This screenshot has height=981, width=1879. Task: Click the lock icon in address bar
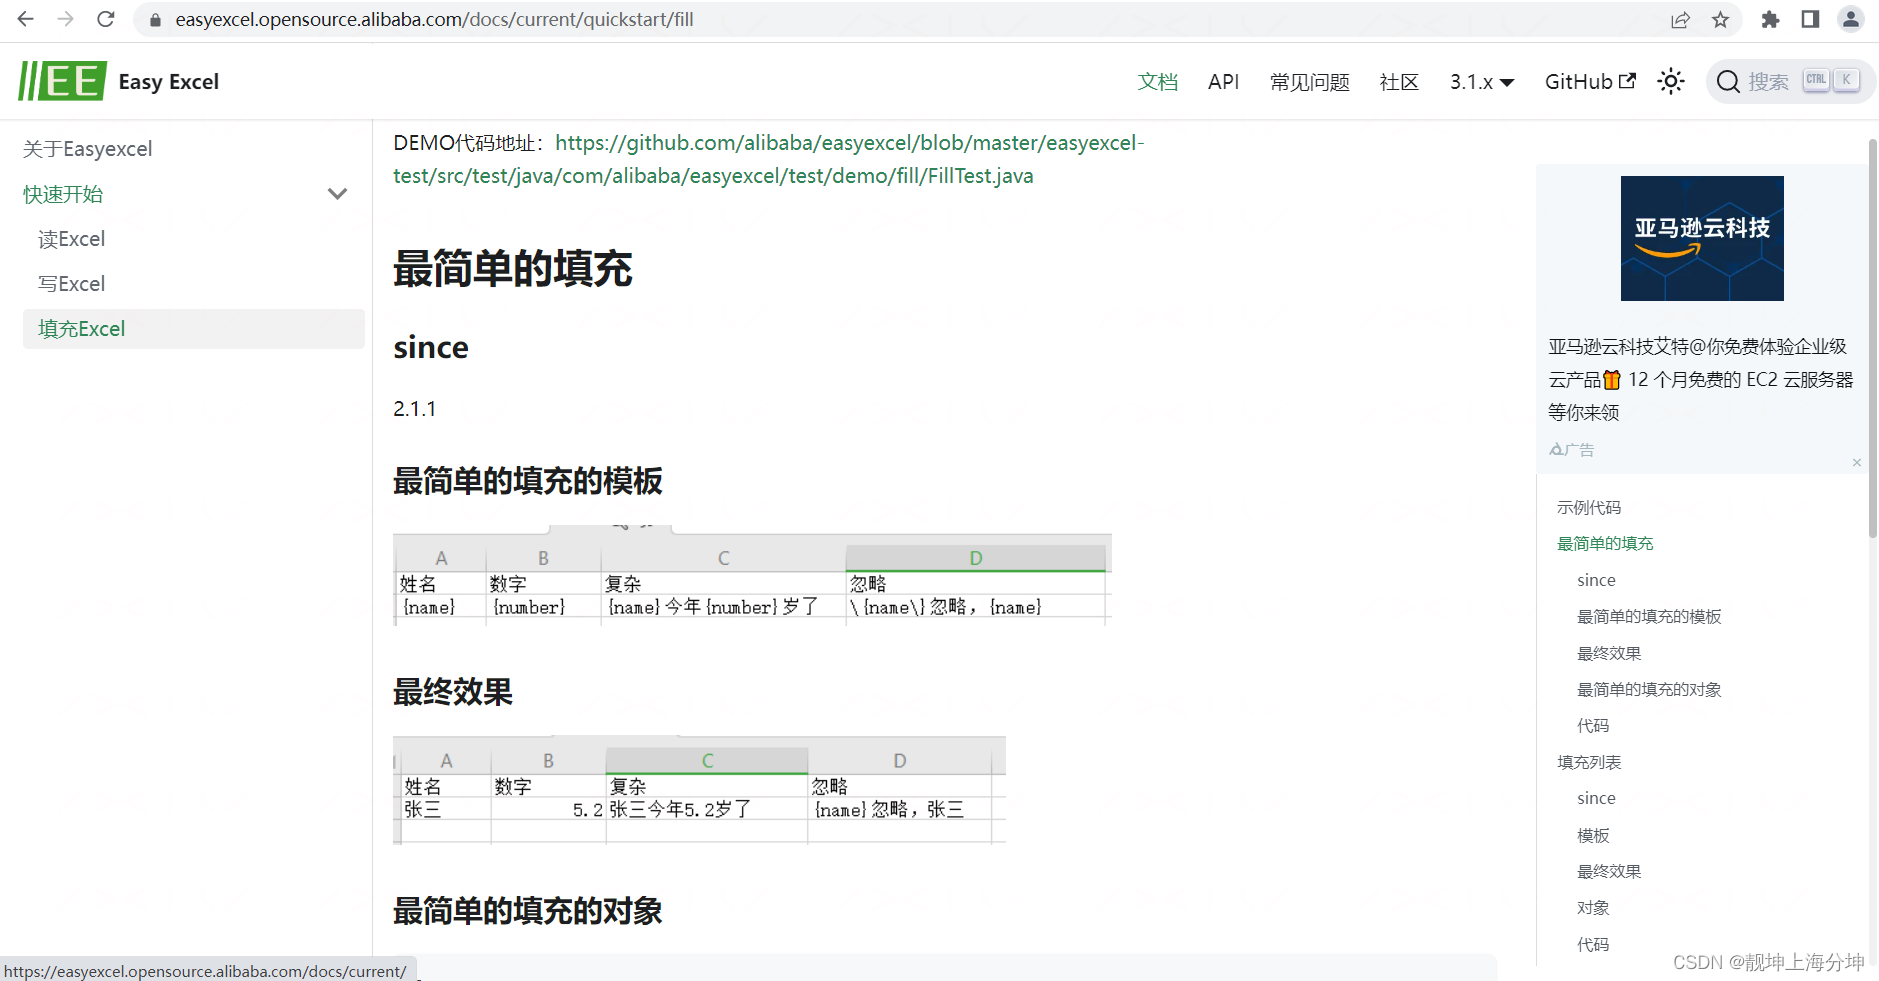point(155,20)
